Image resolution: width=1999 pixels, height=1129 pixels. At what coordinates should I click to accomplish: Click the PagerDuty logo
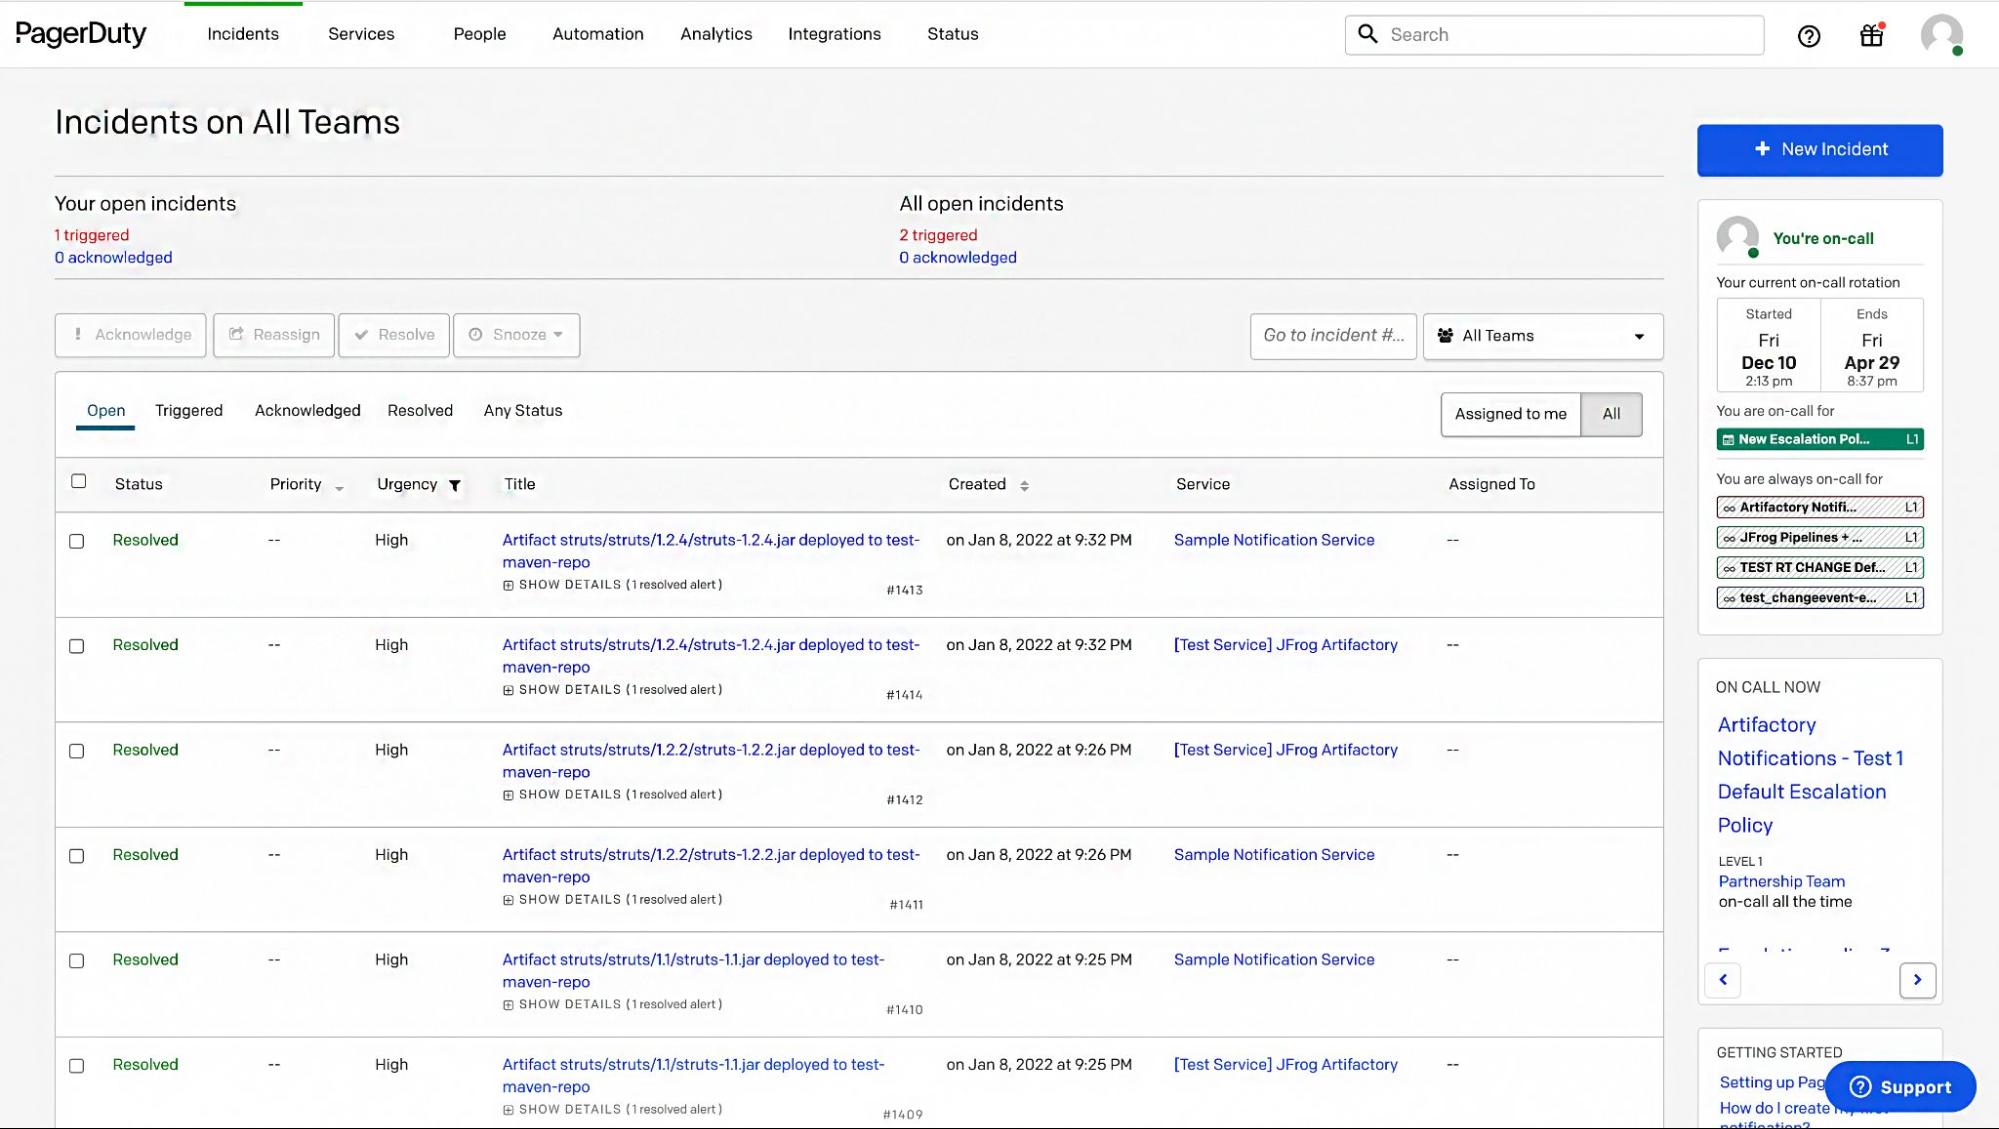[x=80, y=33]
